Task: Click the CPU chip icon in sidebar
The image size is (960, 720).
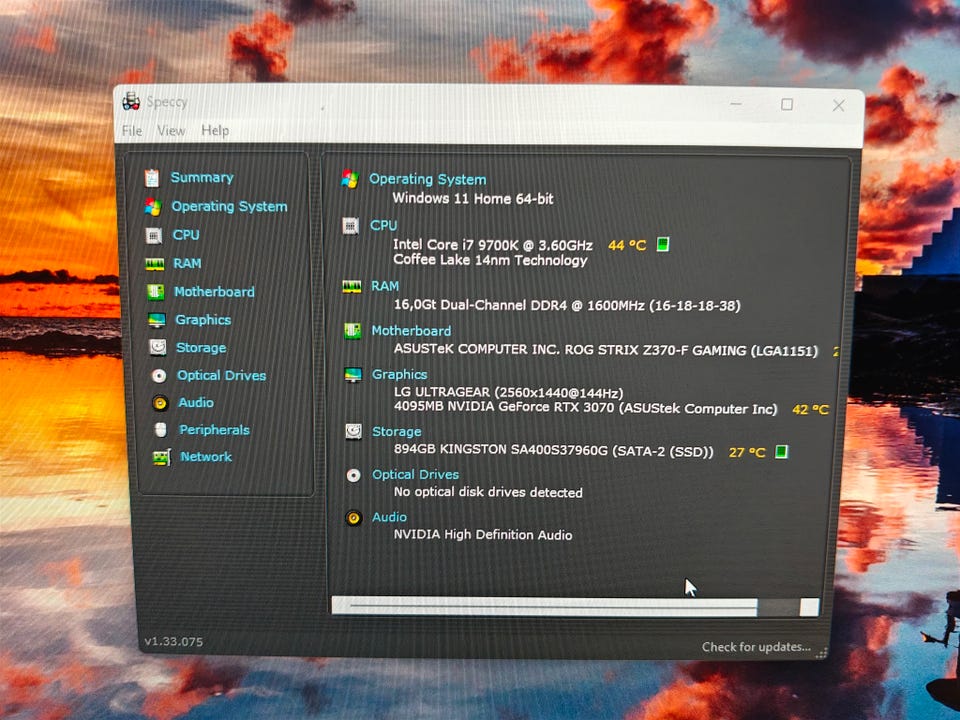Action: [x=154, y=235]
